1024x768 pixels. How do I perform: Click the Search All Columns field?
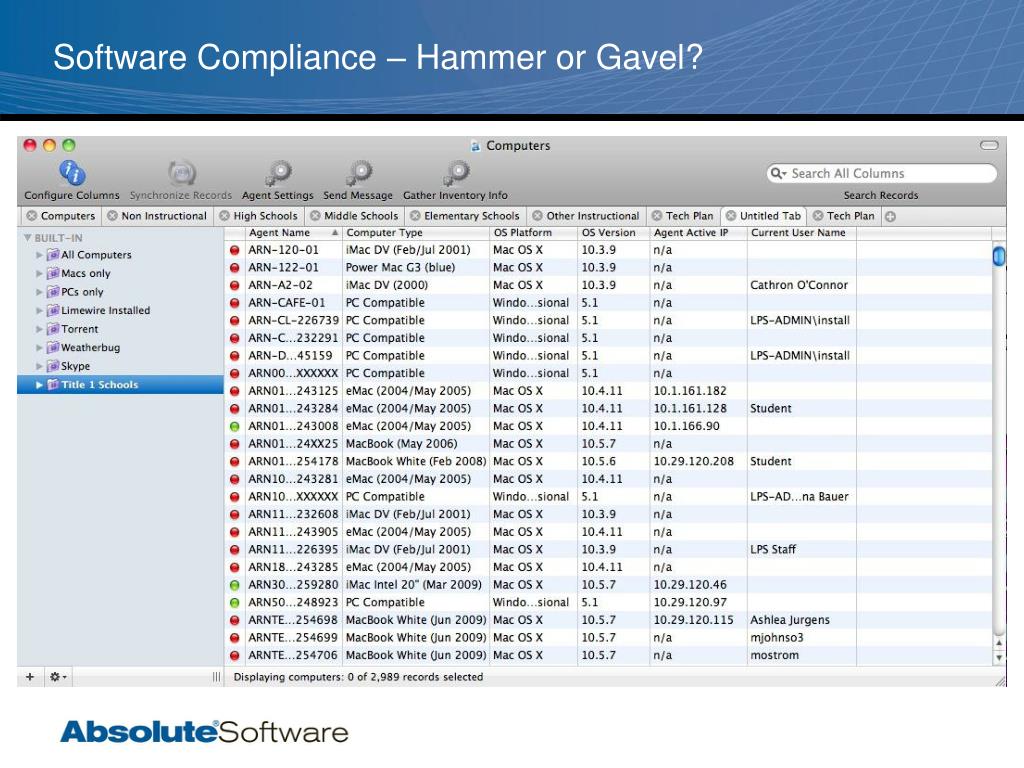tap(882, 173)
